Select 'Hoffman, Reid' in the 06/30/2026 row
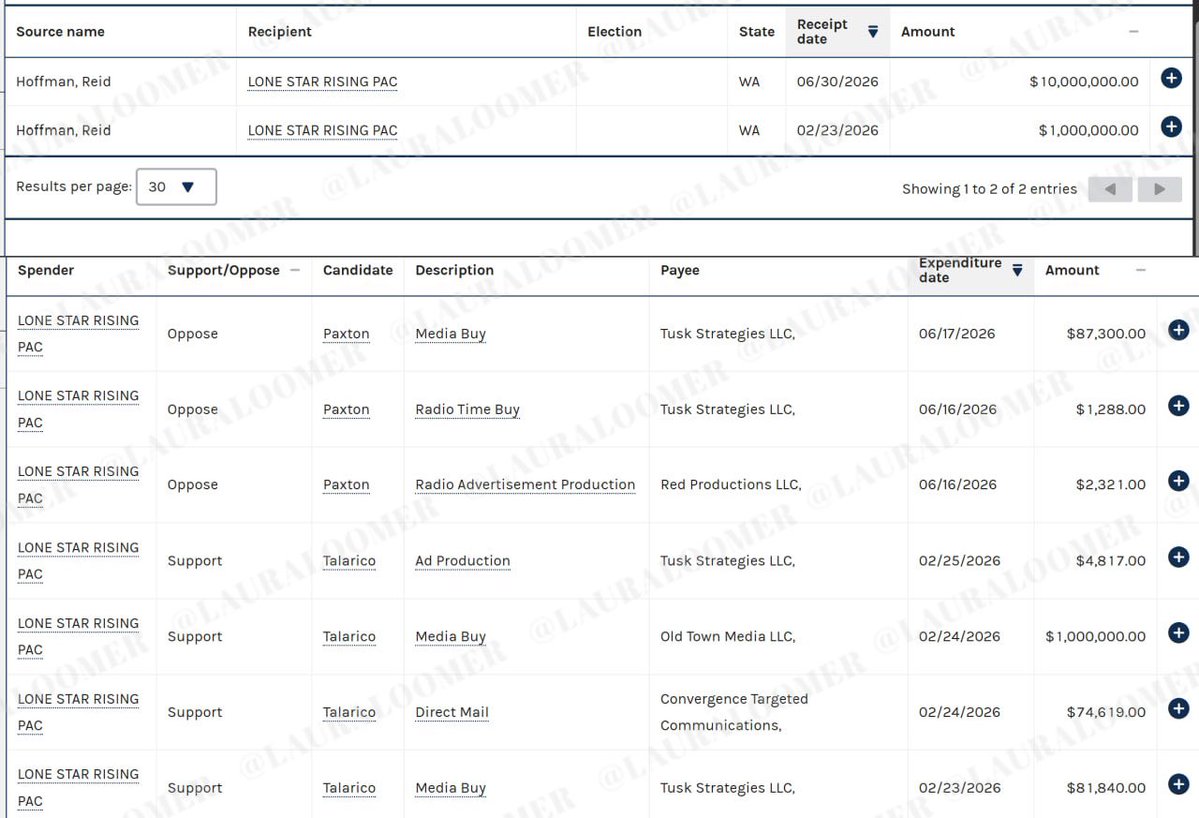 point(63,82)
